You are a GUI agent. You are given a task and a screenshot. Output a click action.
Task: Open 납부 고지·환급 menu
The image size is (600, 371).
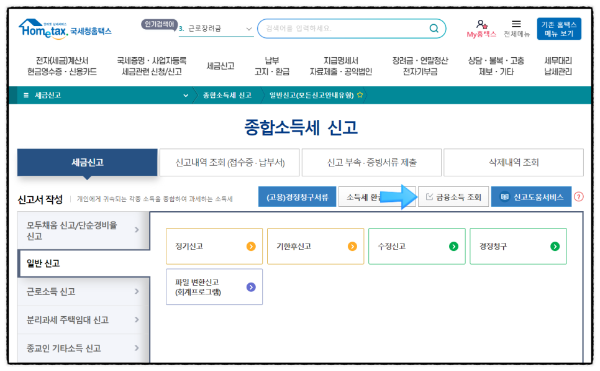coord(272,66)
